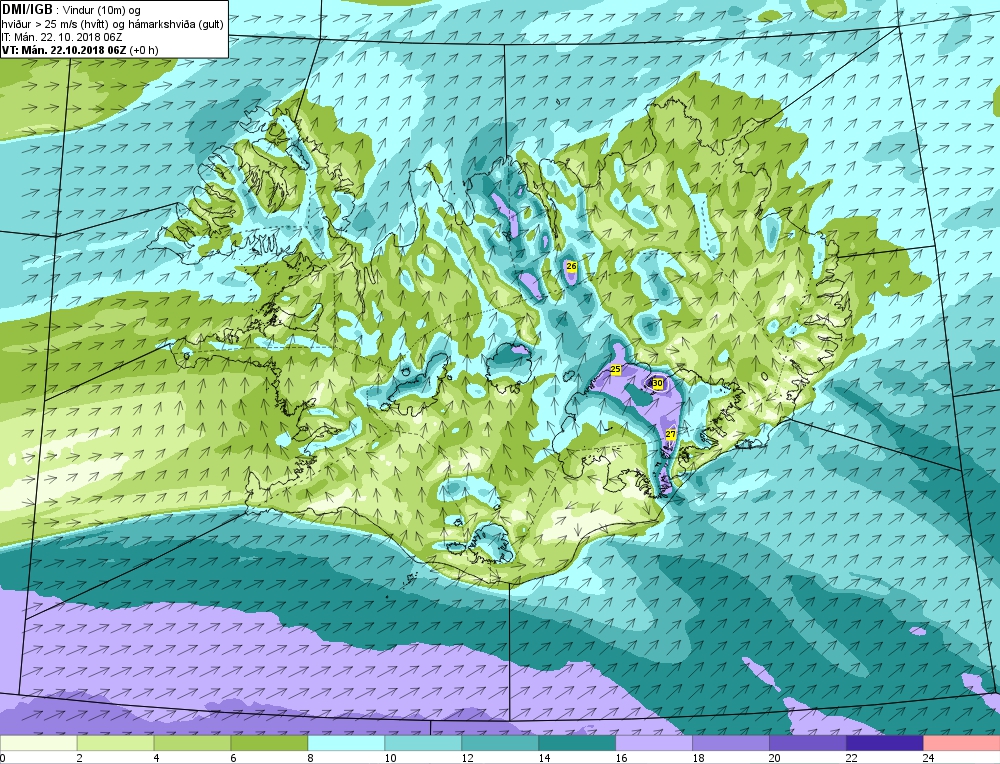Select the 14–16 m/s dark teal swatch
Screen dimensions: 1000x764
click(577, 744)
